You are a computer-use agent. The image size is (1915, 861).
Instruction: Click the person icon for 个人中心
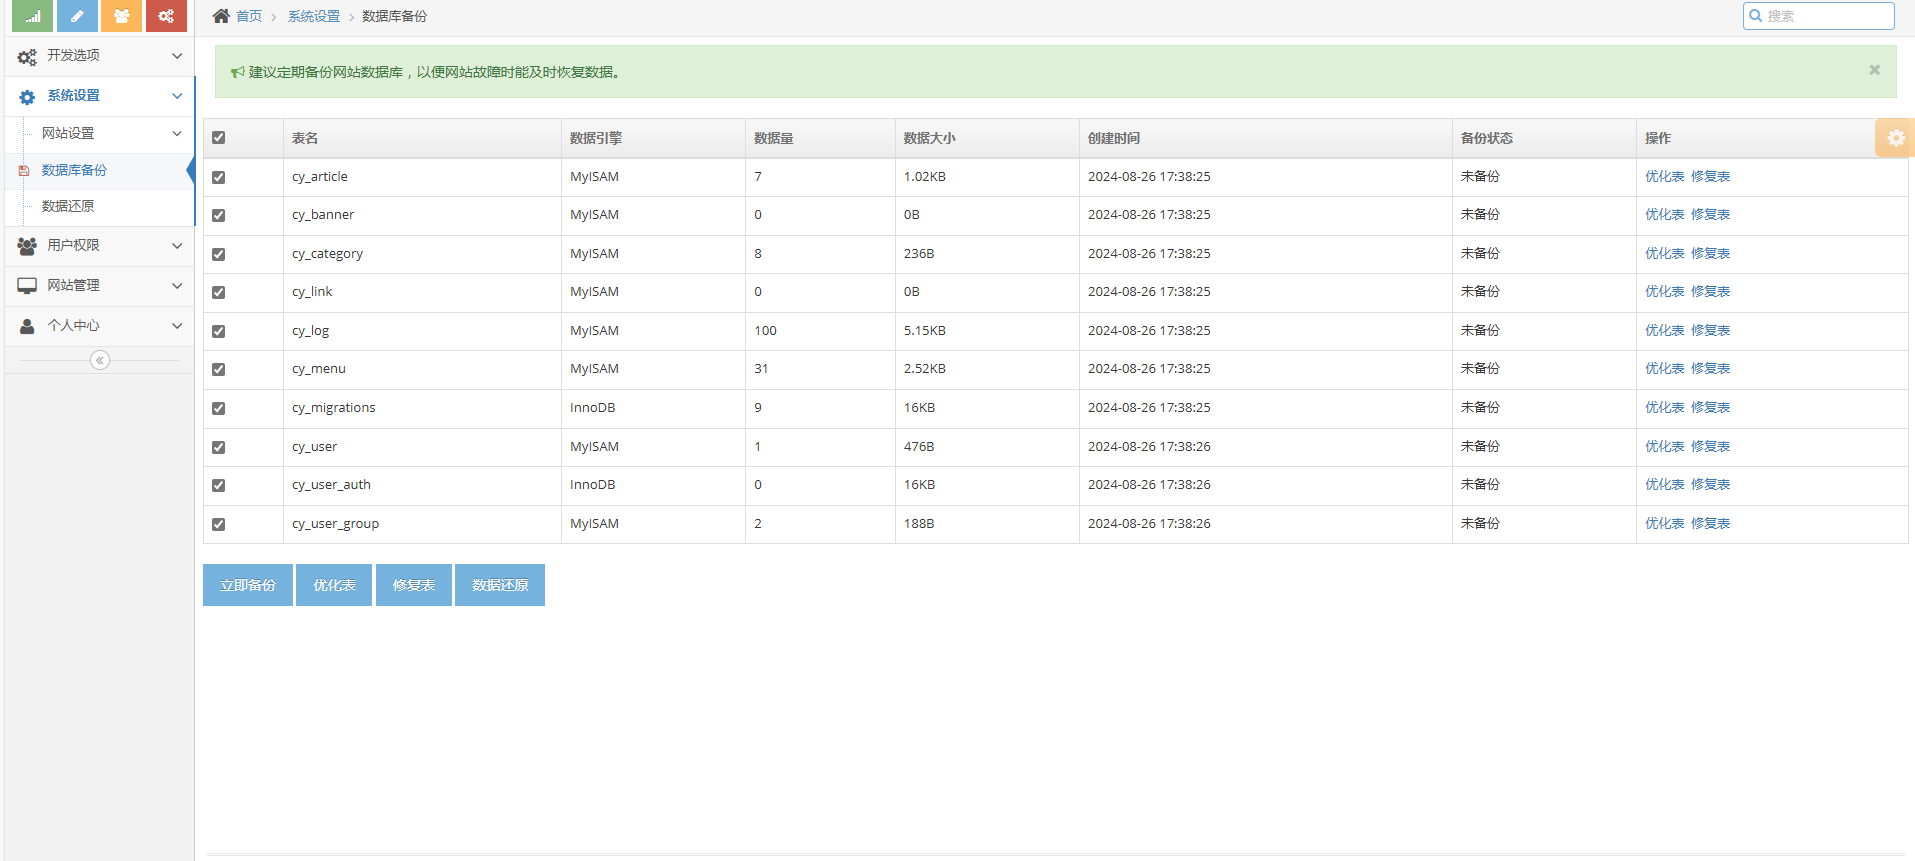coord(27,326)
